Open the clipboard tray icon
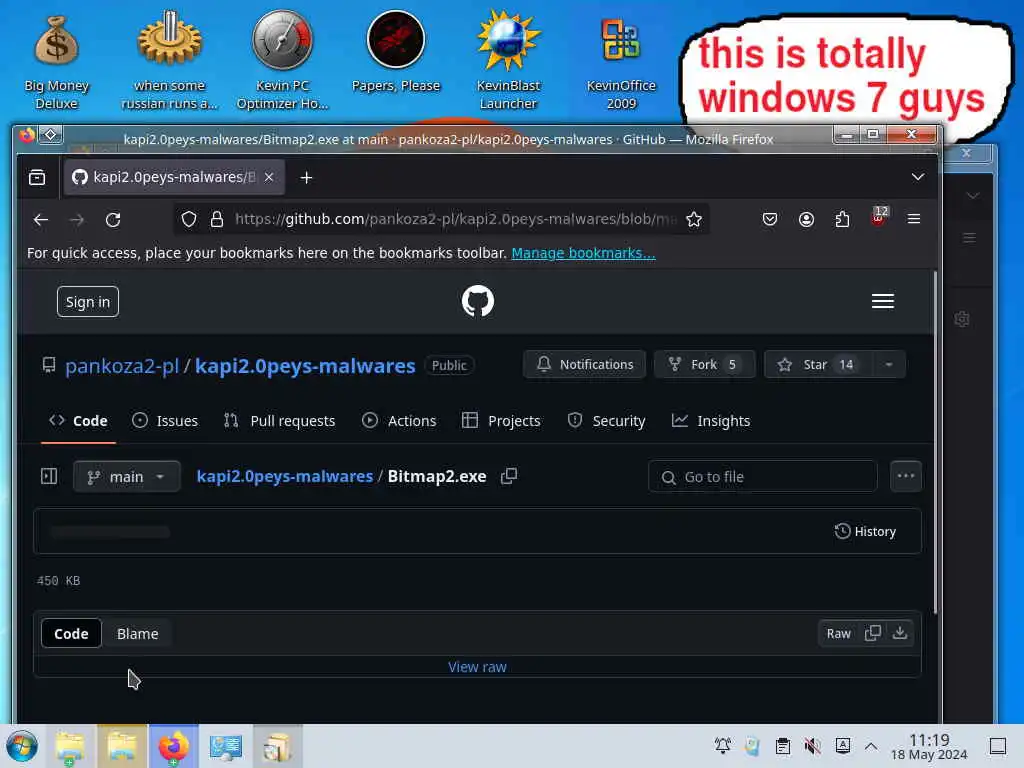1024x768 pixels. click(x=782, y=746)
